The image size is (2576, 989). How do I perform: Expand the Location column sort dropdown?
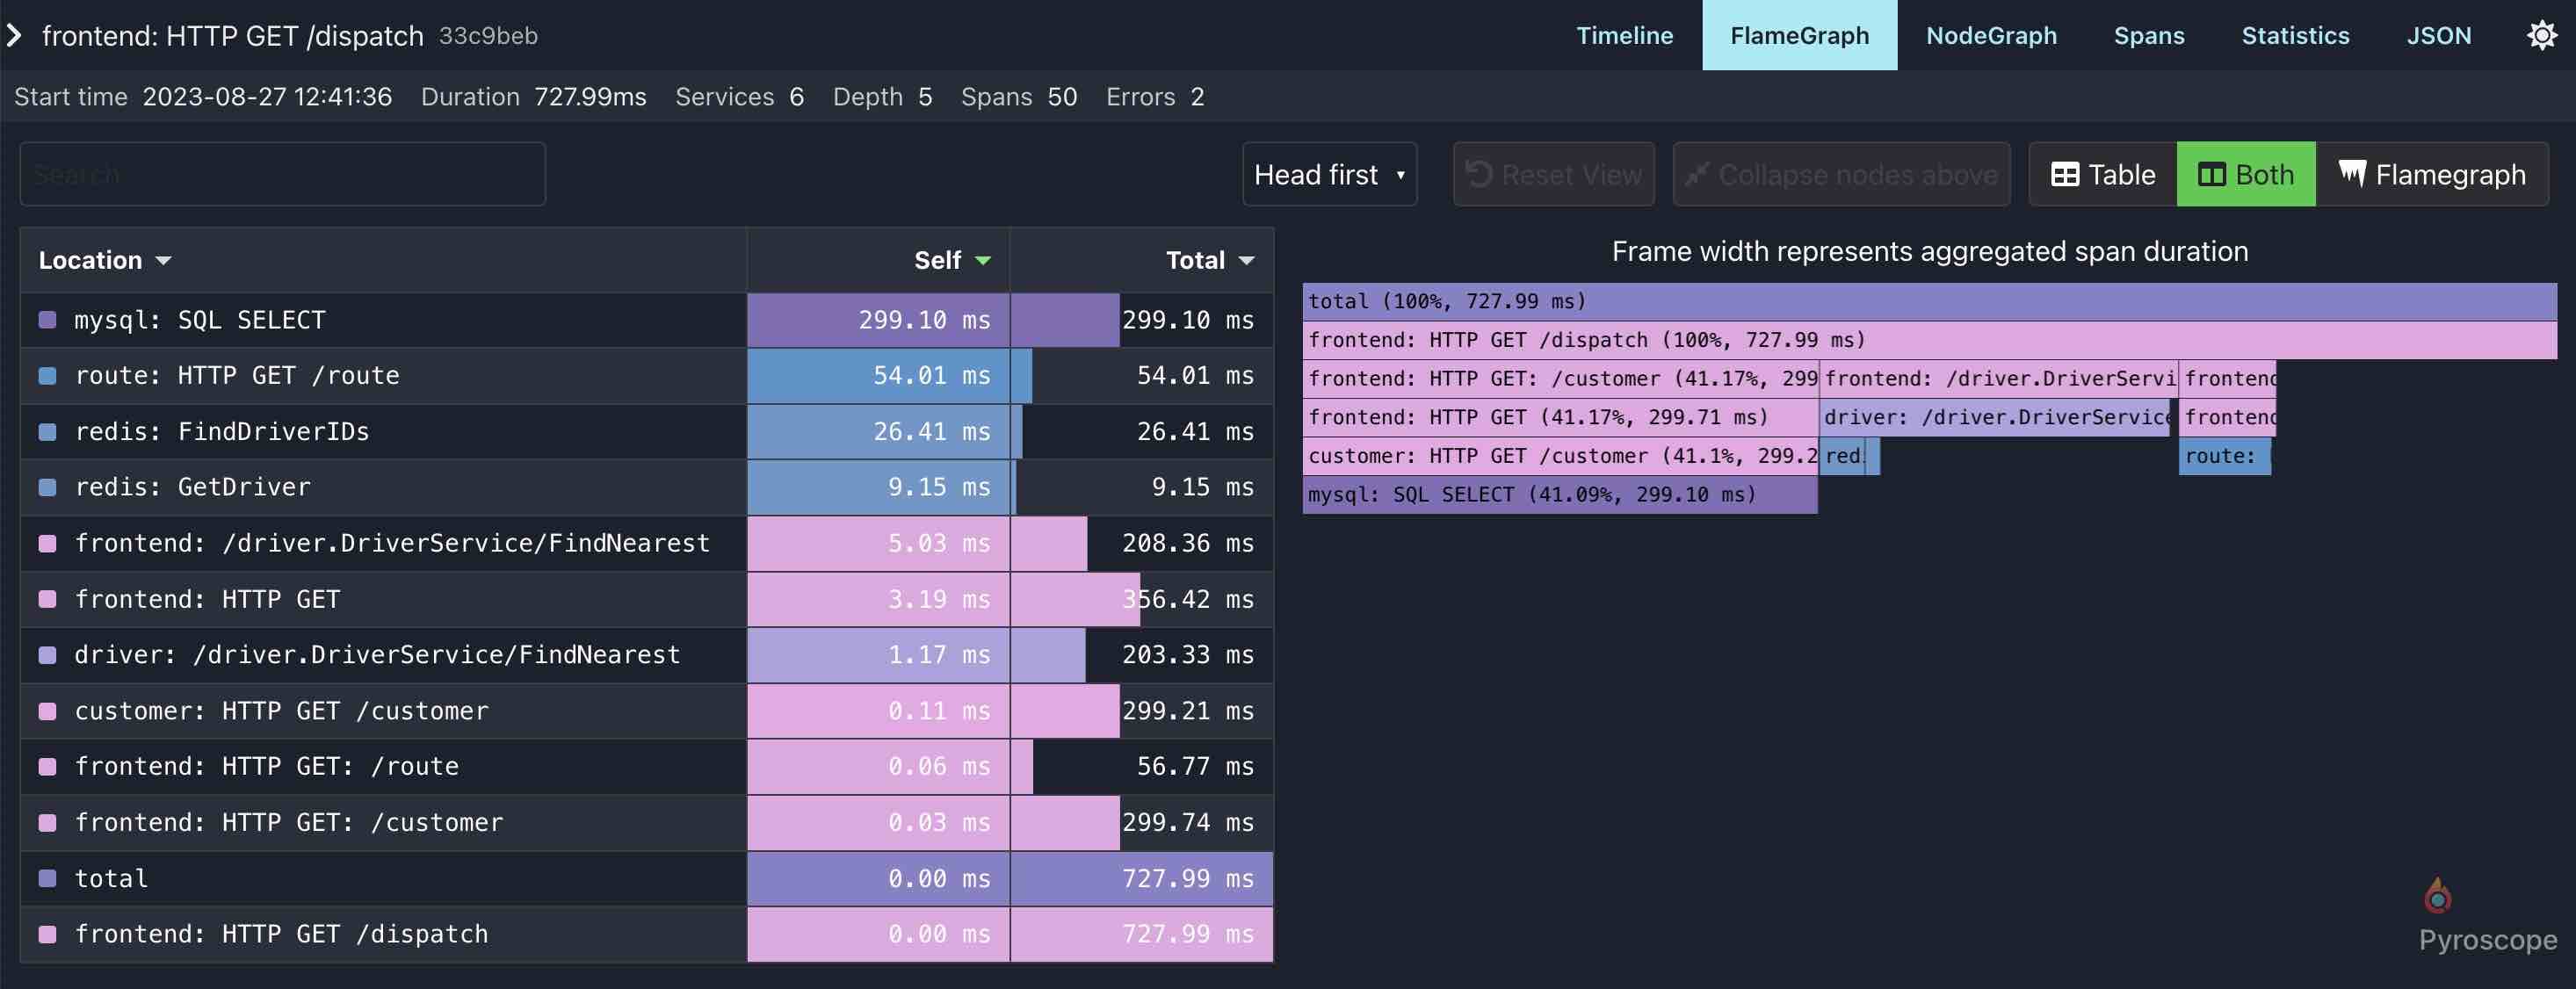(x=161, y=258)
